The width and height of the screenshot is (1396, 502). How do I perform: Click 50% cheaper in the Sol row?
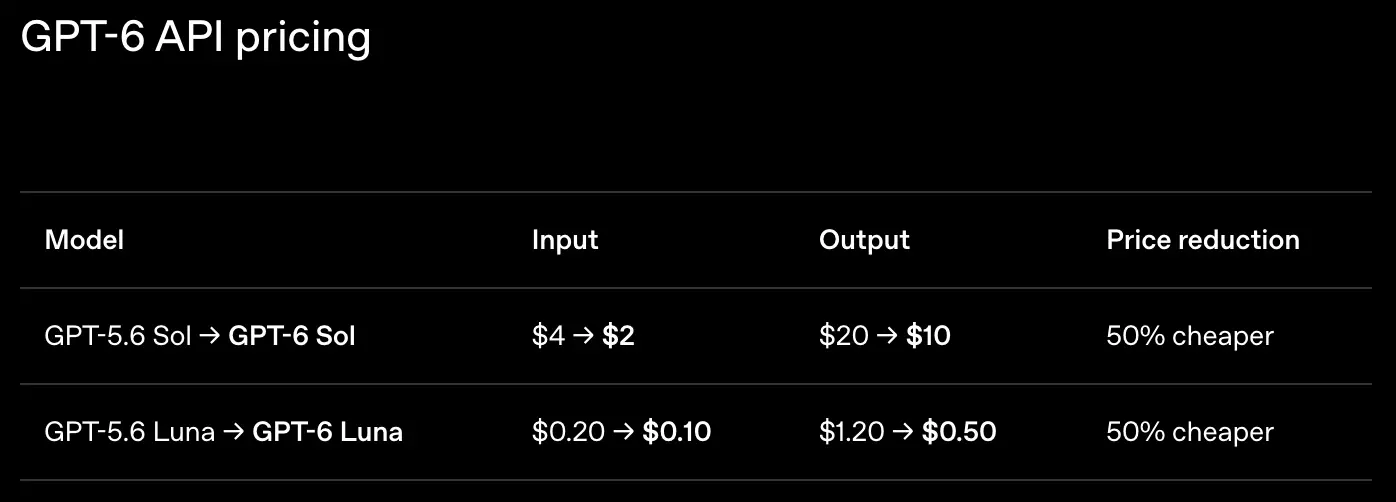pos(1190,336)
